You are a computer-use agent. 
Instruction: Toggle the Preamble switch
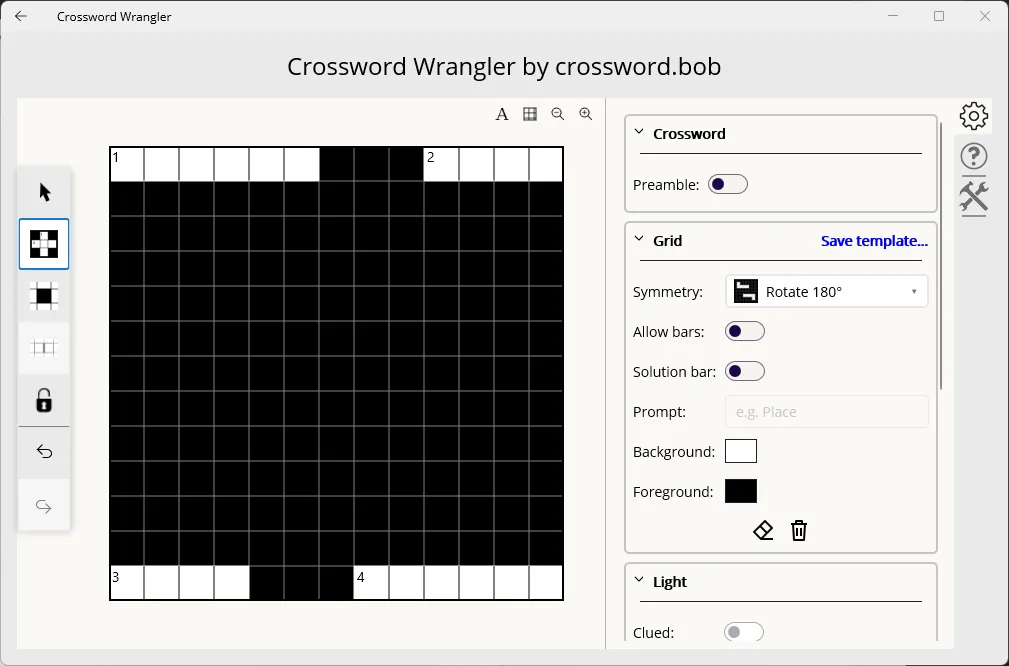click(x=728, y=185)
